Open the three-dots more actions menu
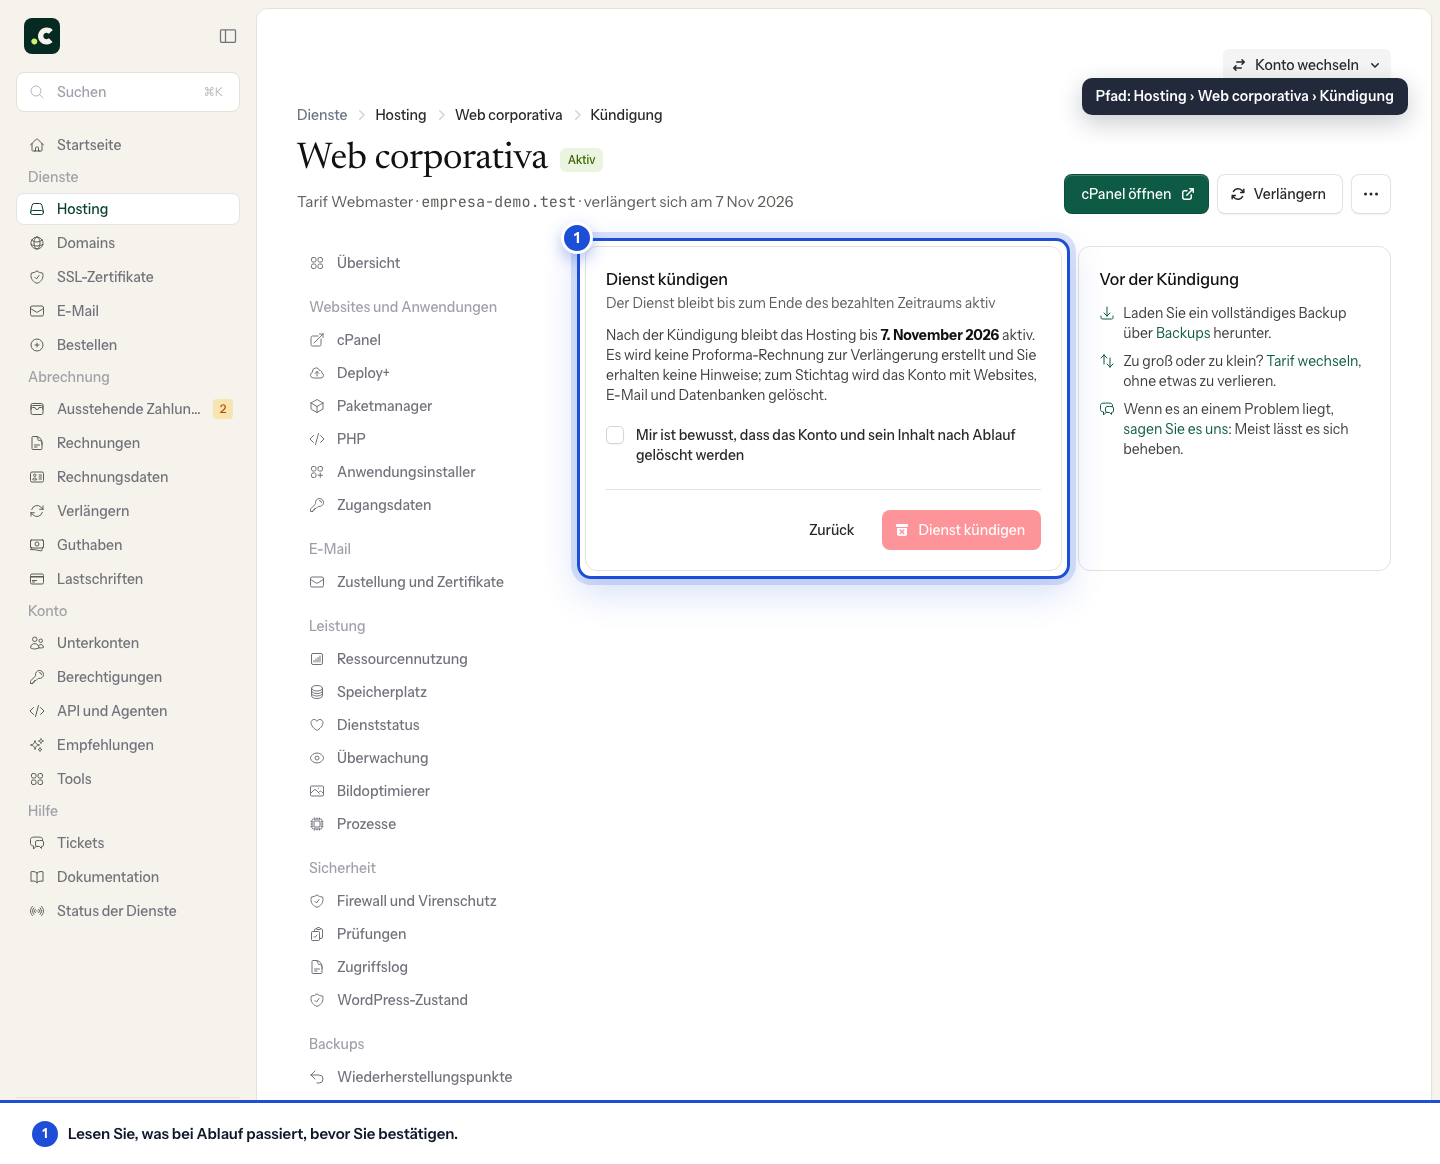Screen dimensions: 1440x1164 [1370, 194]
